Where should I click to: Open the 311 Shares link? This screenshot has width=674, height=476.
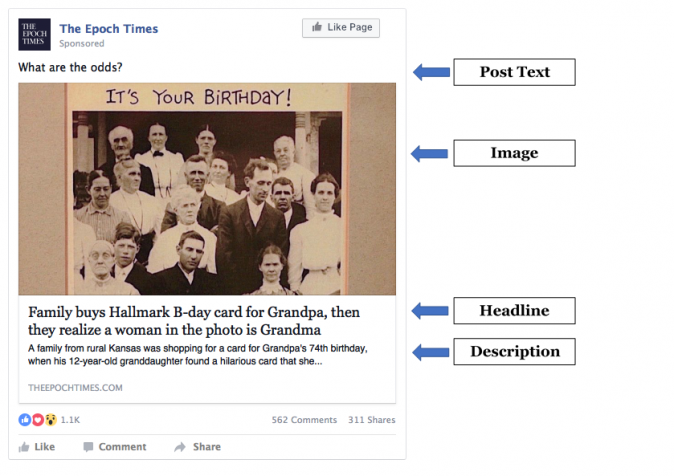371,421
